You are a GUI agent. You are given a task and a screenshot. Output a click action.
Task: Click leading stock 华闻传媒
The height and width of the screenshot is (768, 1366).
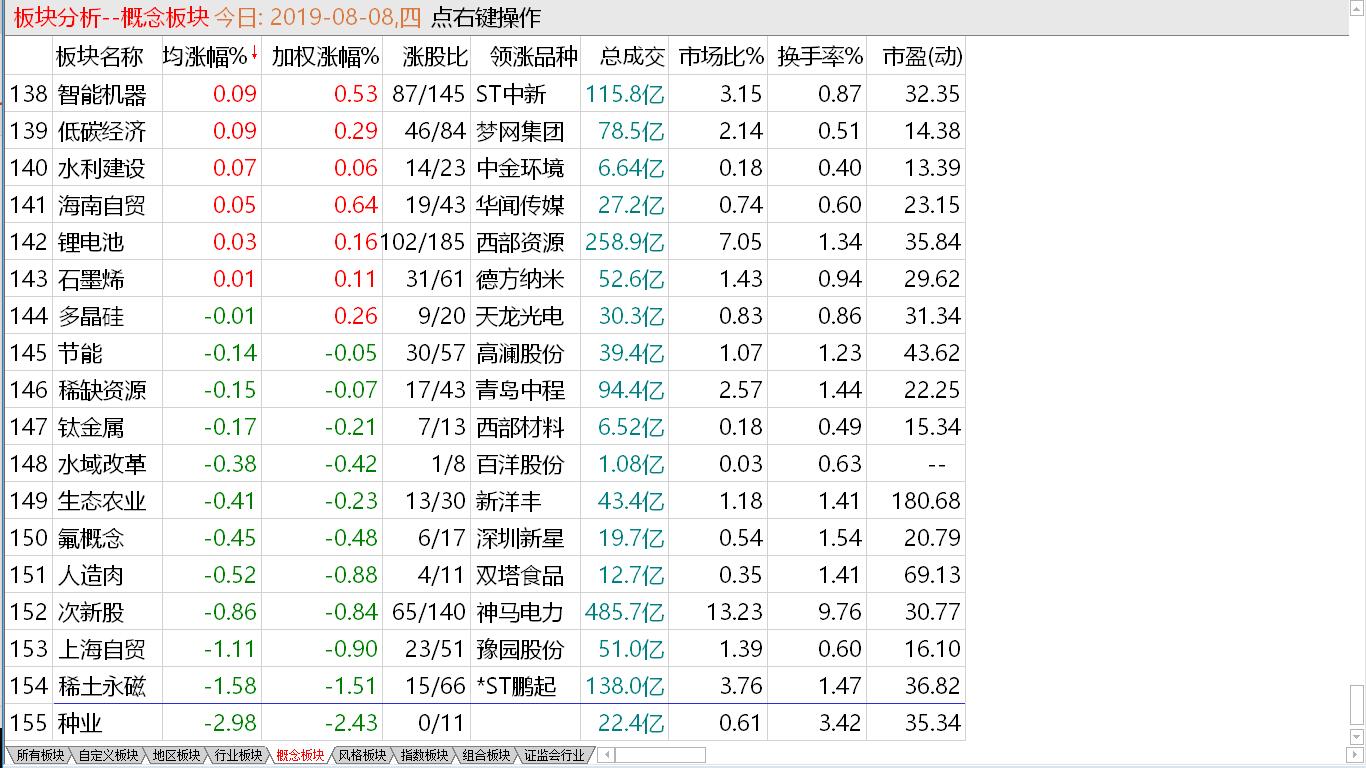(x=520, y=205)
